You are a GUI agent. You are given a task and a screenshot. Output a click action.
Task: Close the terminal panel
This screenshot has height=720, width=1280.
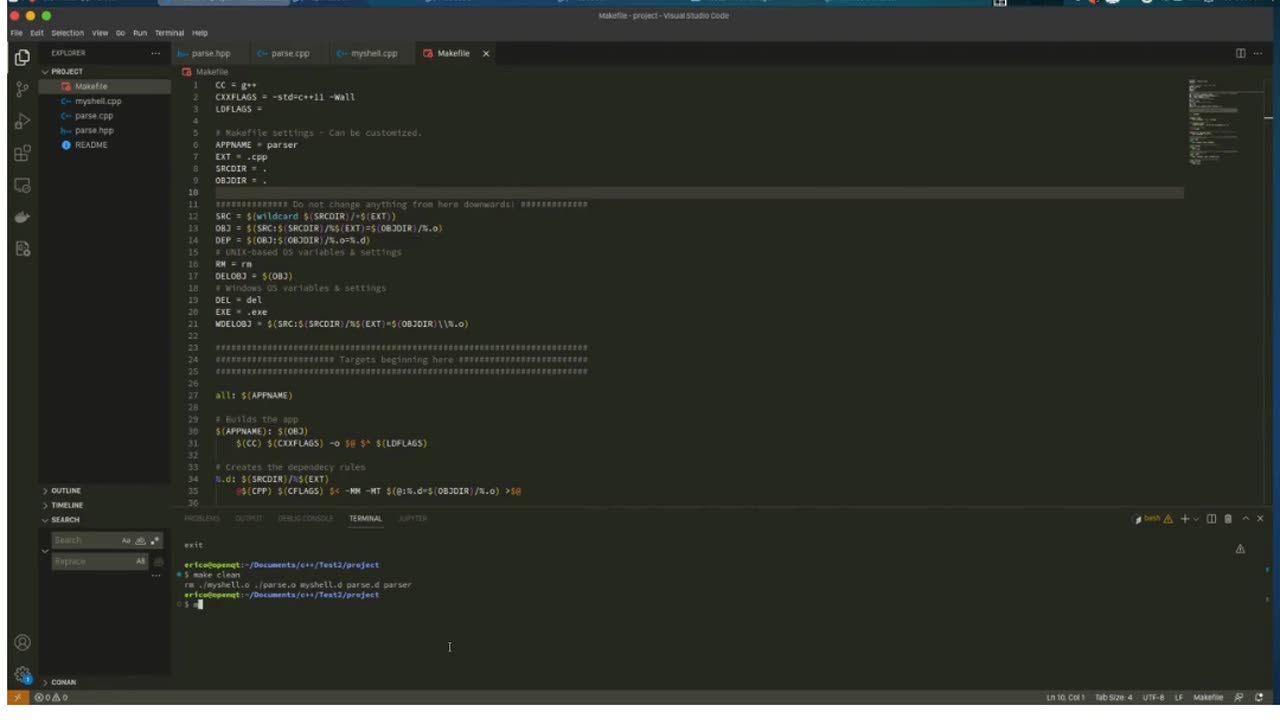pyautogui.click(x=1260, y=519)
